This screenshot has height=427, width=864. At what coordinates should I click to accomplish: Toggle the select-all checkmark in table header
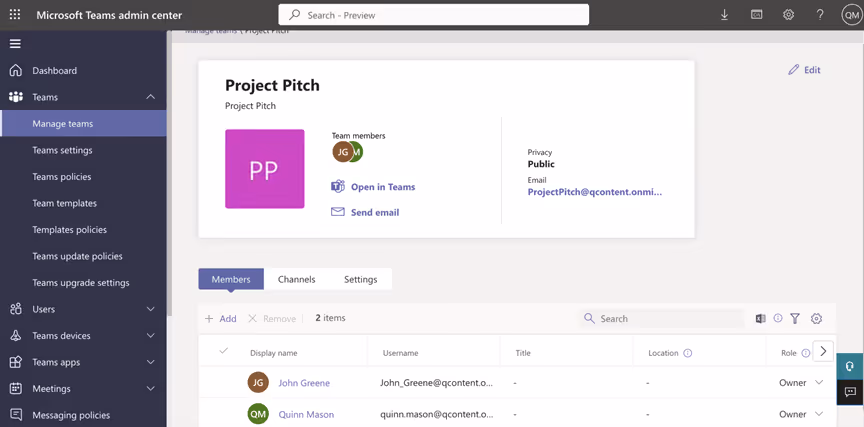tap(223, 350)
